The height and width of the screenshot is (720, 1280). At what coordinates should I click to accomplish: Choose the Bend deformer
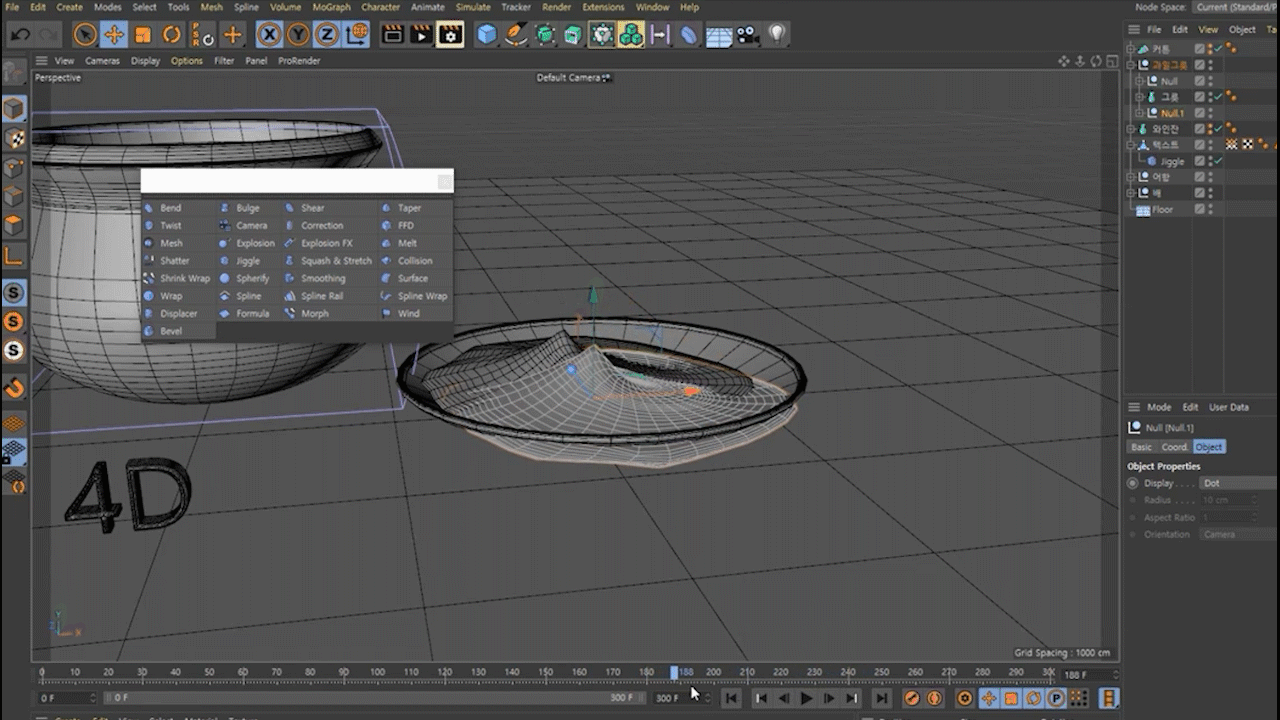click(171, 208)
